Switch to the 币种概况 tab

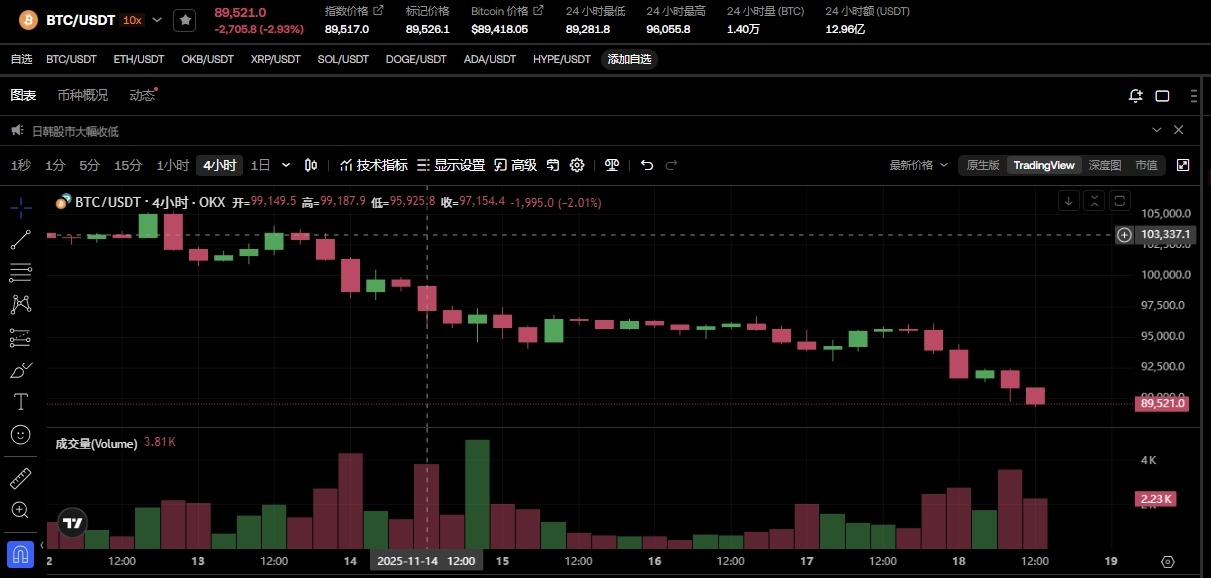82,94
